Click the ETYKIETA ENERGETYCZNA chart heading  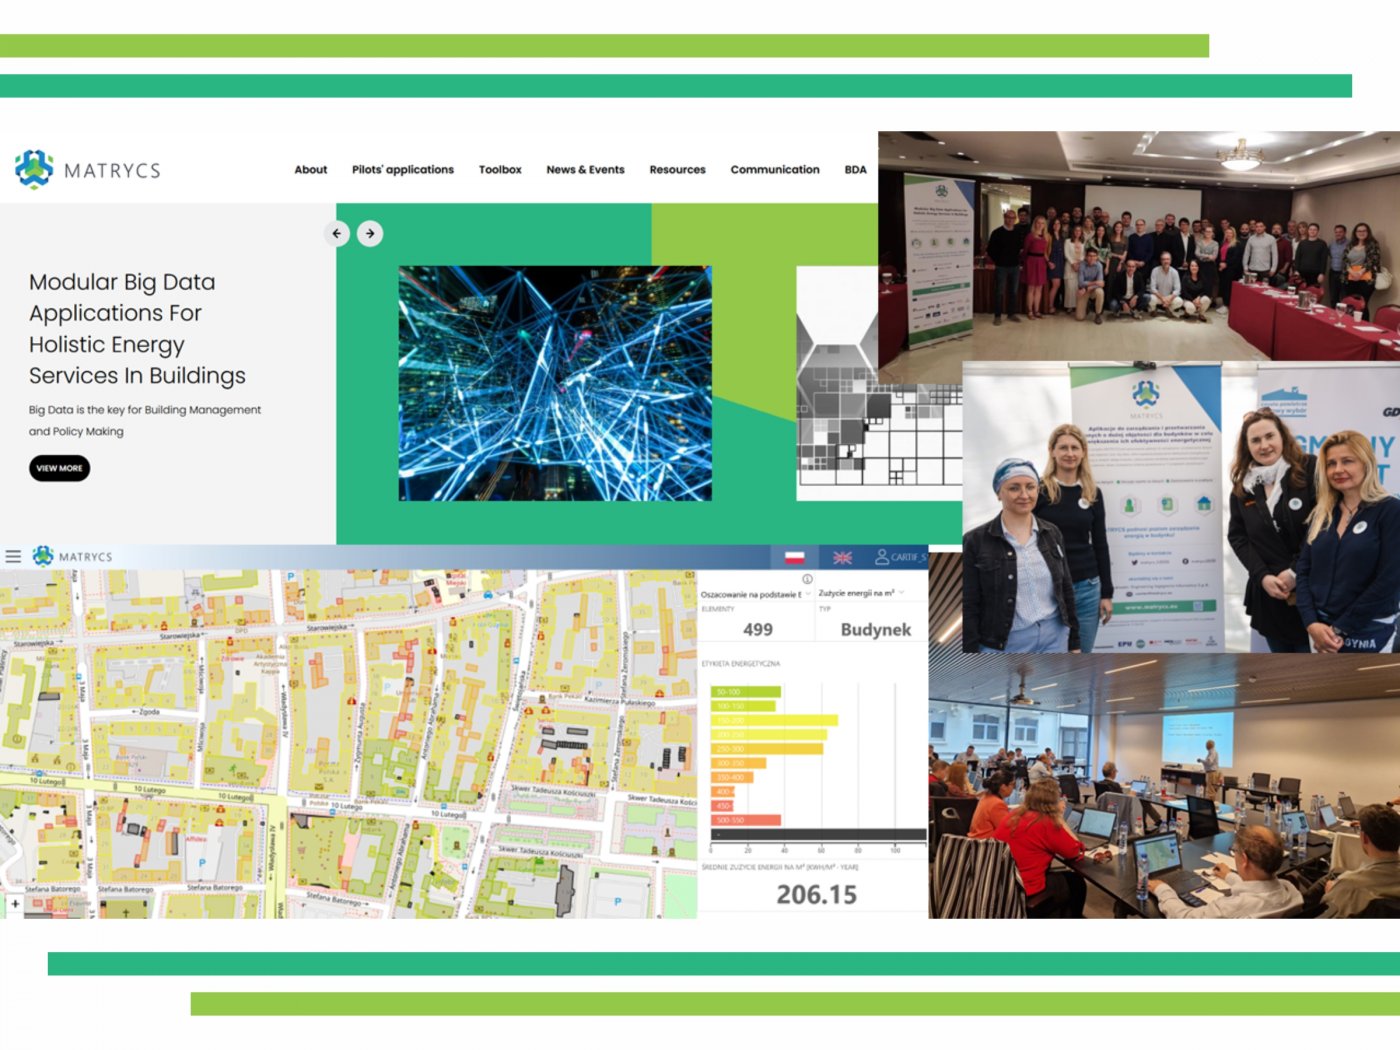coord(741,664)
